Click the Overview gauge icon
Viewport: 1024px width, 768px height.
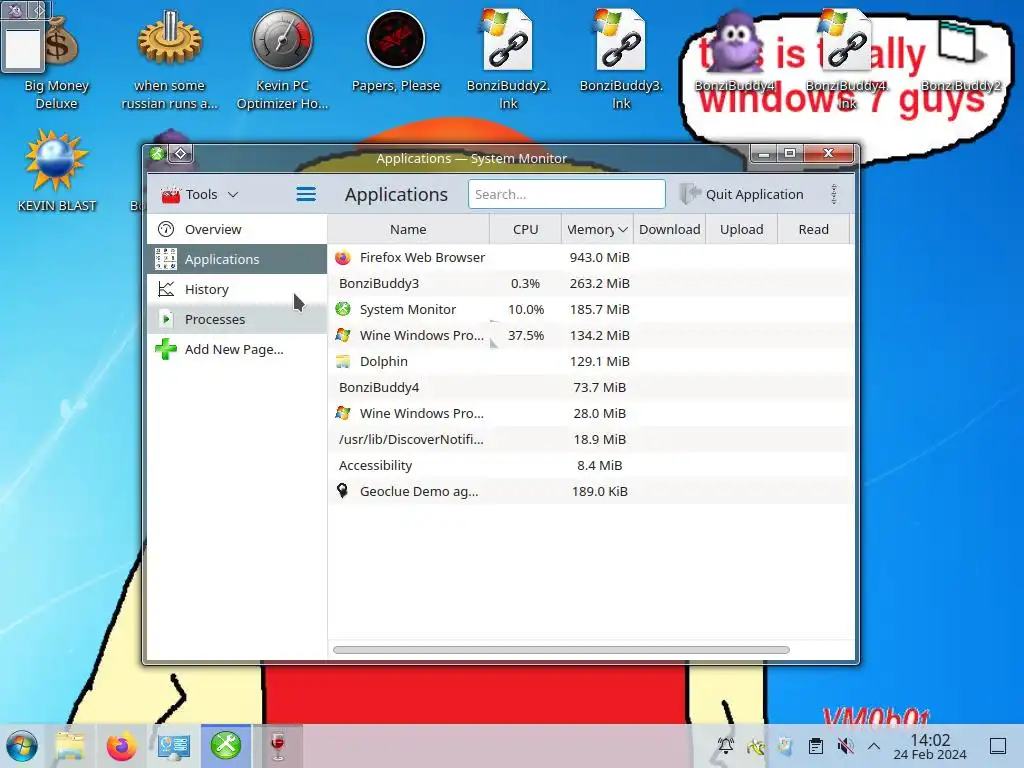166,229
